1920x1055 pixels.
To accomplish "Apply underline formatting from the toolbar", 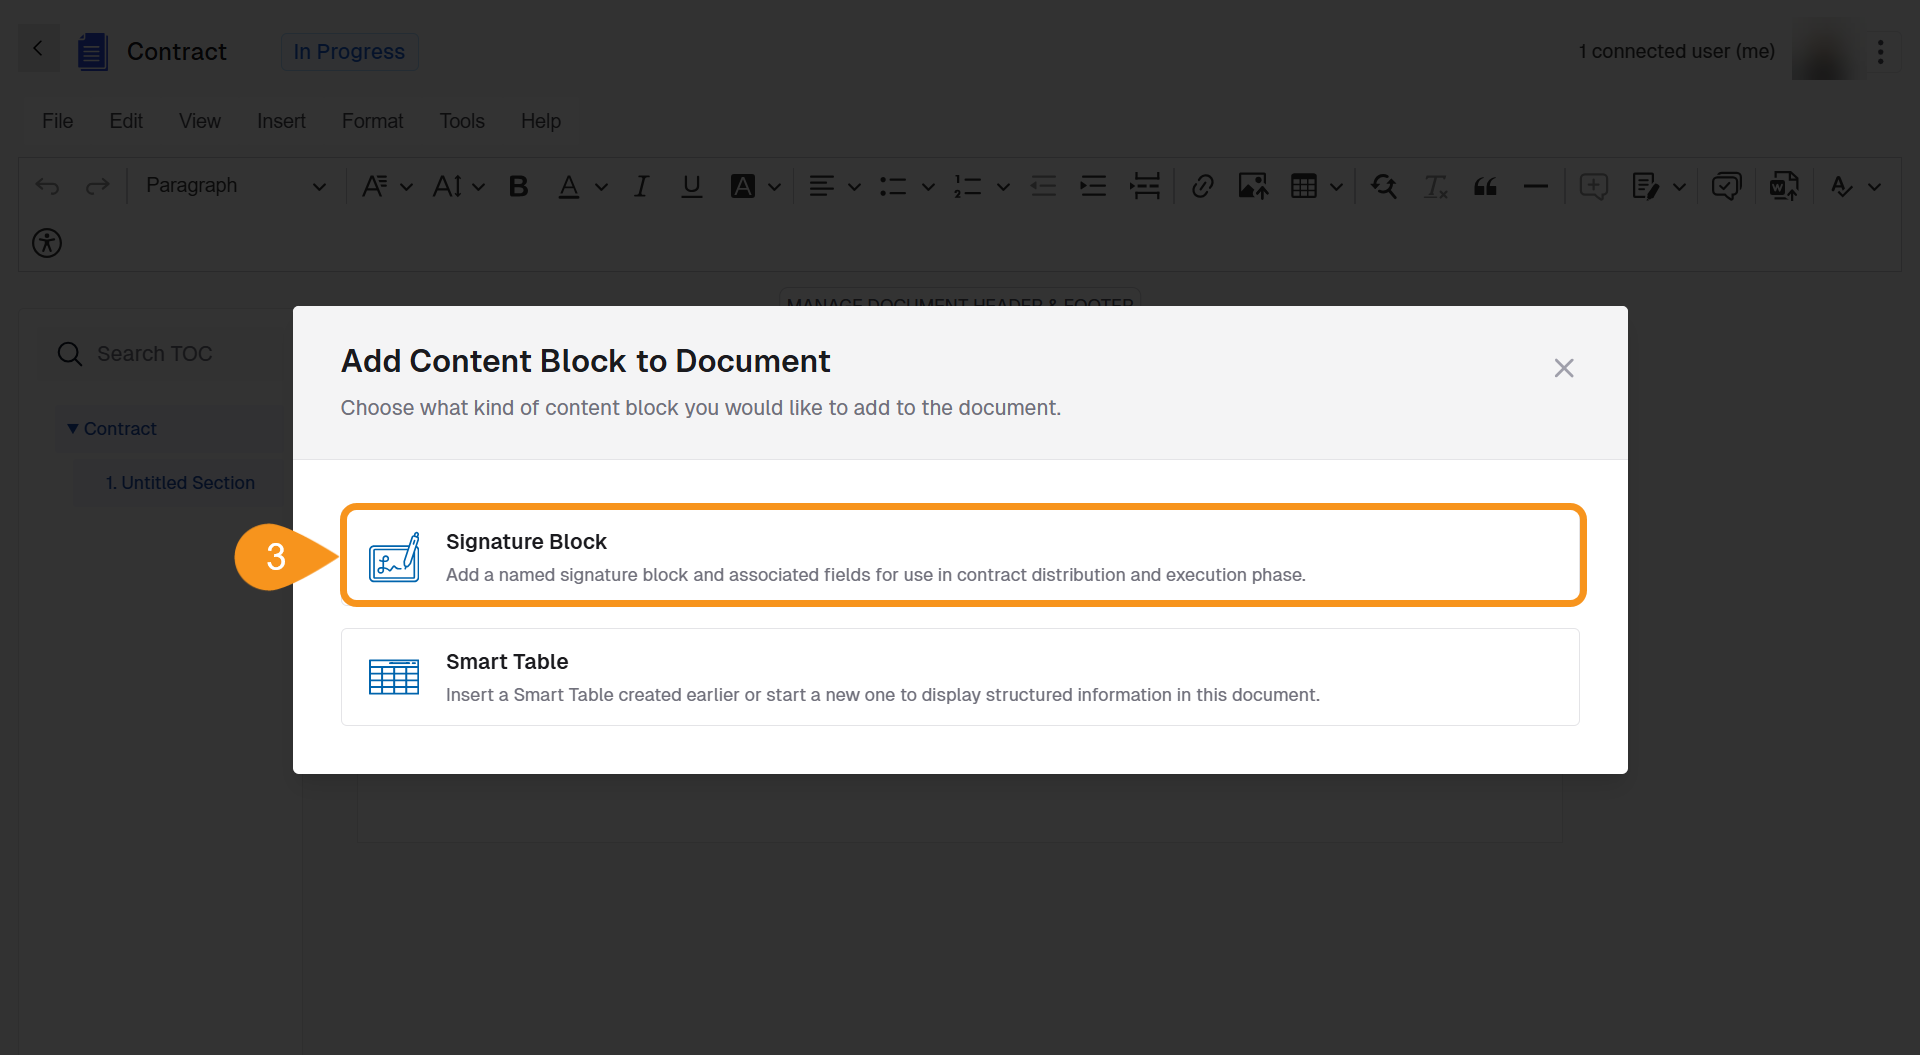I will coord(691,186).
